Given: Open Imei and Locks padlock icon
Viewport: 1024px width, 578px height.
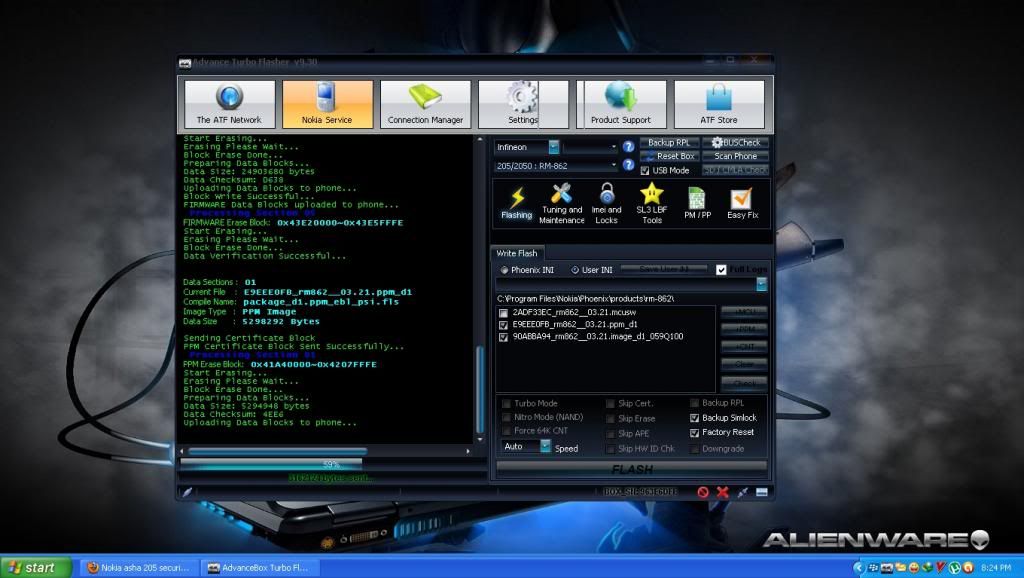Looking at the screenshot, I should (606, 201).
